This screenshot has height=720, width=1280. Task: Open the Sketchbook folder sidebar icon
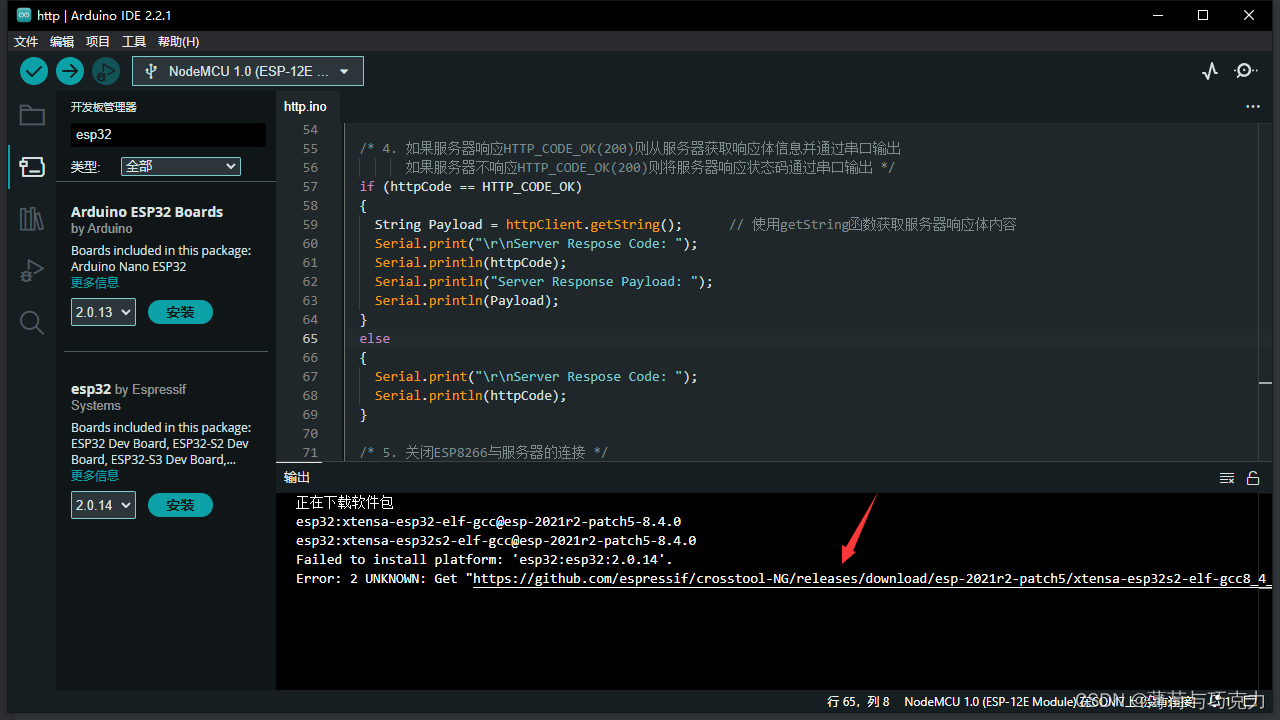(x=32, y=115)
